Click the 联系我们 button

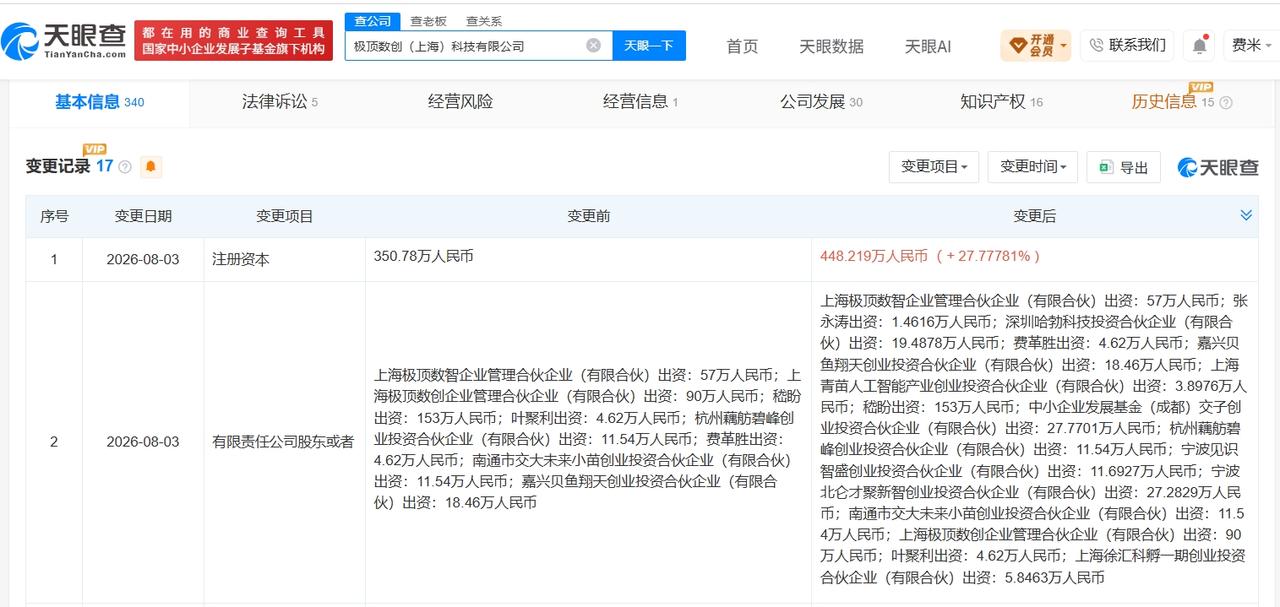1127,45
